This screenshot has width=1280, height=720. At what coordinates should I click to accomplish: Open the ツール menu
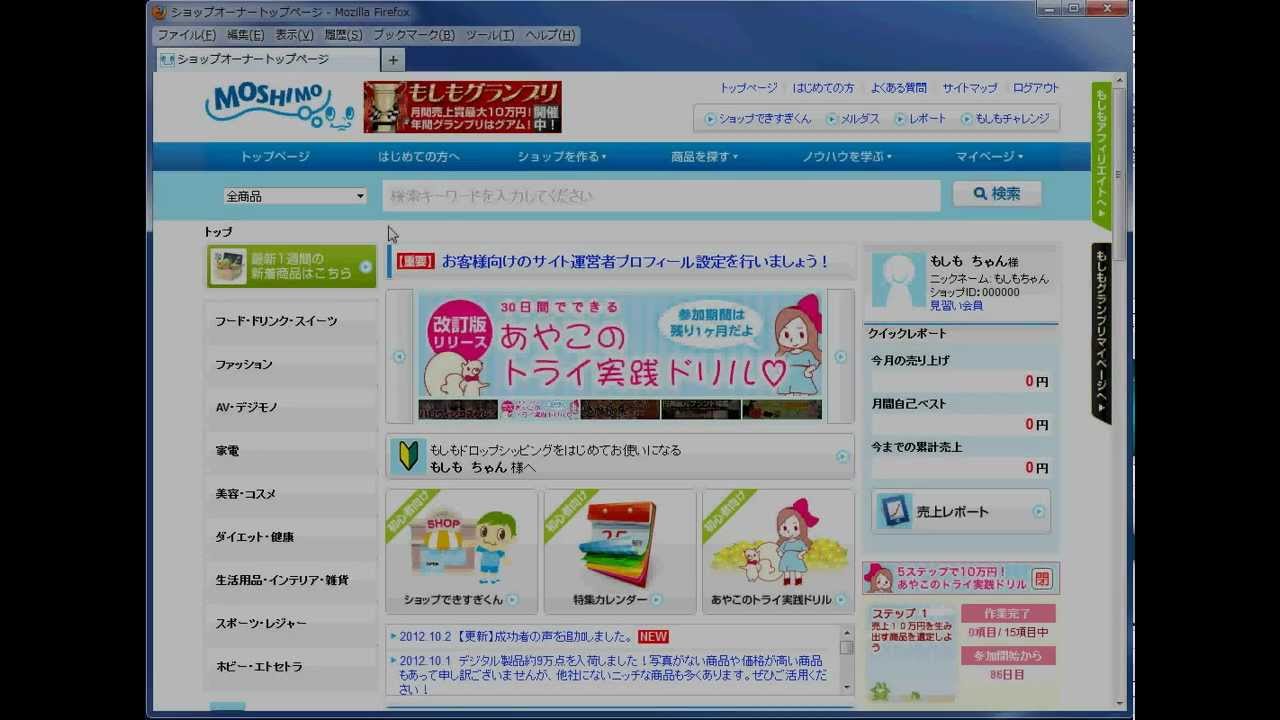pyautogui.click(x=490, y=35)
